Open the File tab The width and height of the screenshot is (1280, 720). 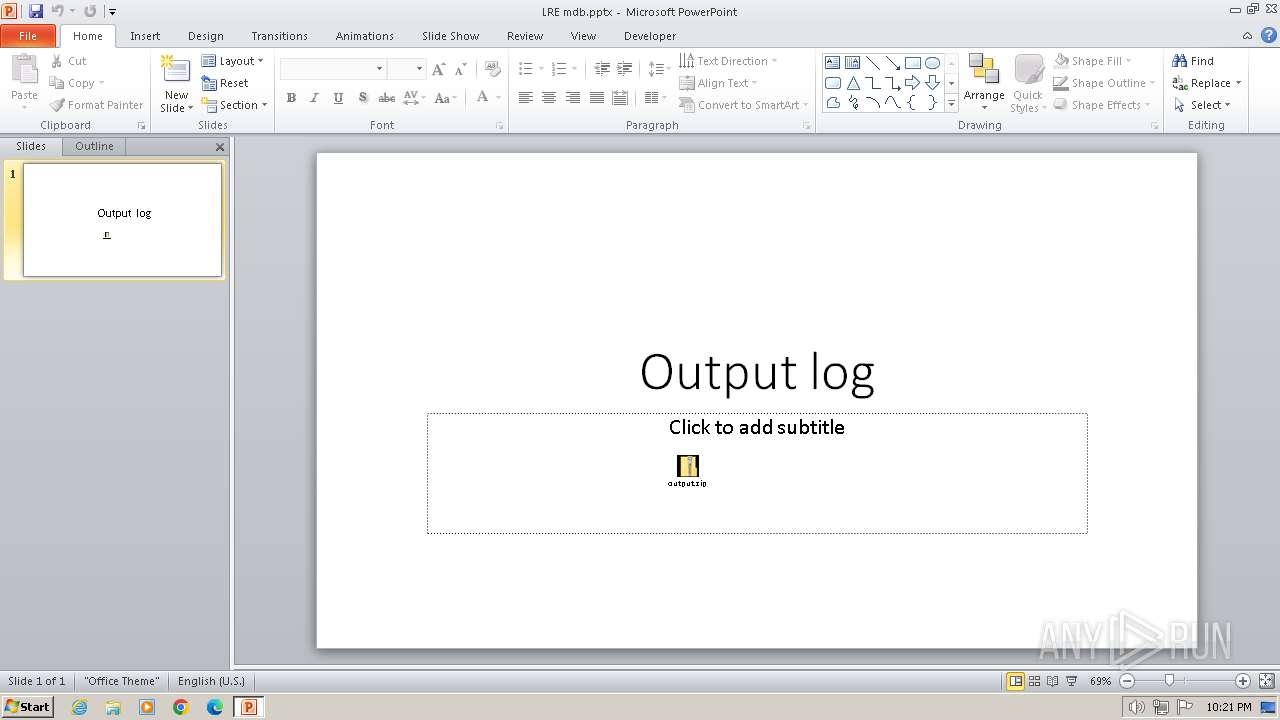coord(28,36)
